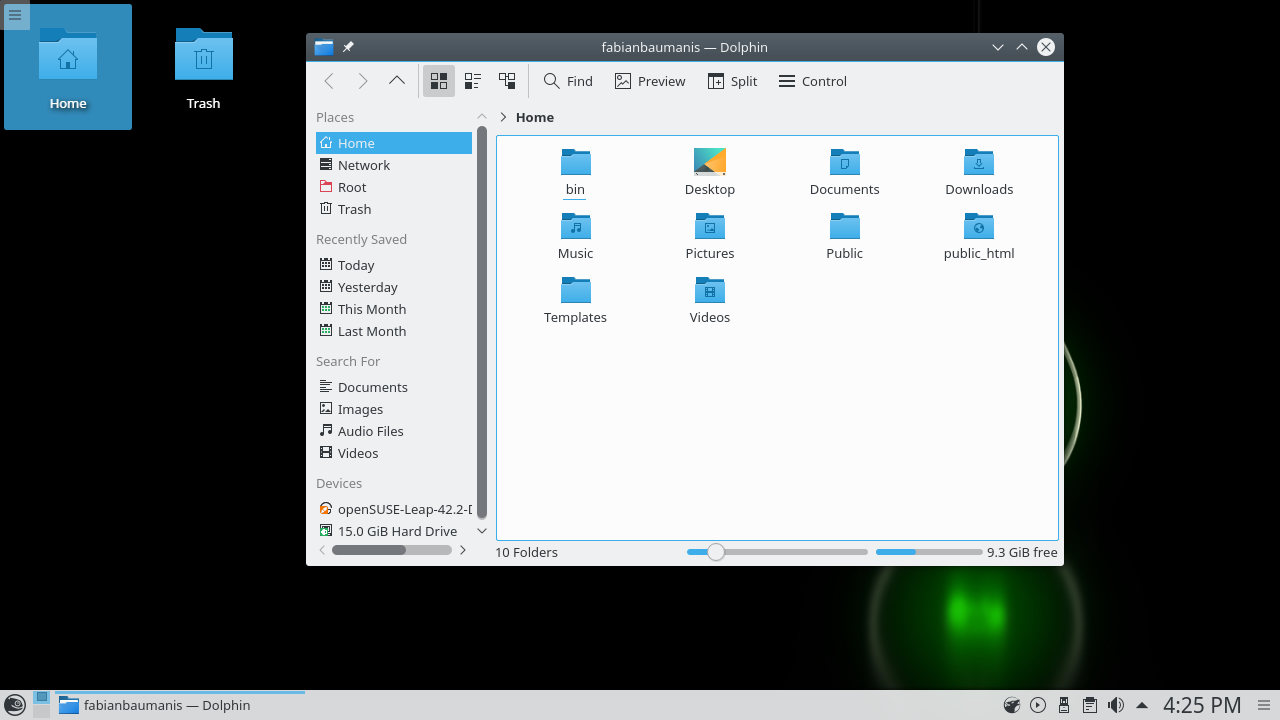Screen dimensions: 1280x720
Task: Open the Downloads folder icon
Action: pos(978,163)
